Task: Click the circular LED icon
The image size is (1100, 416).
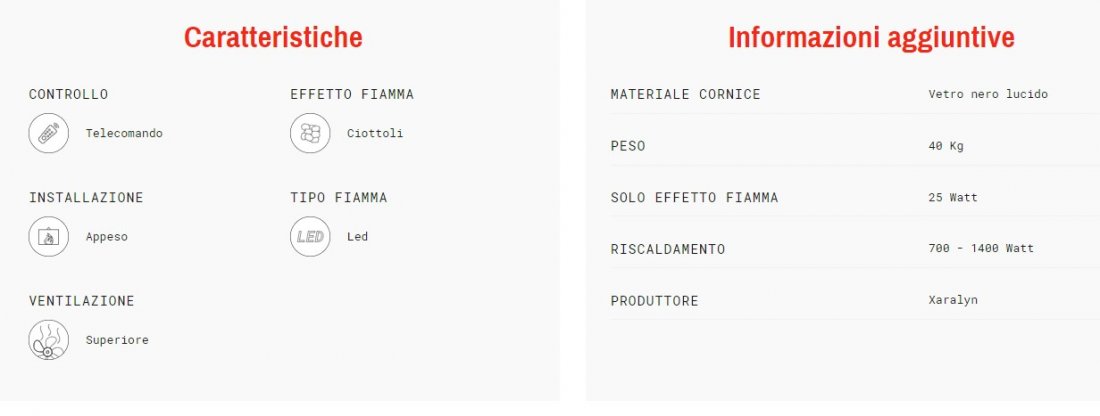Action: [x=310, y=237]
